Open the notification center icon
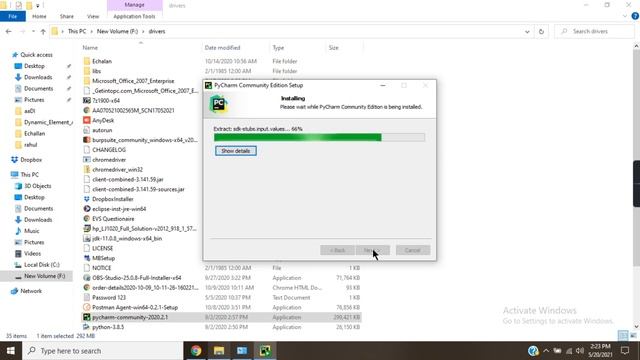Viewport: 640px width, 360px height. pos(625,351)
